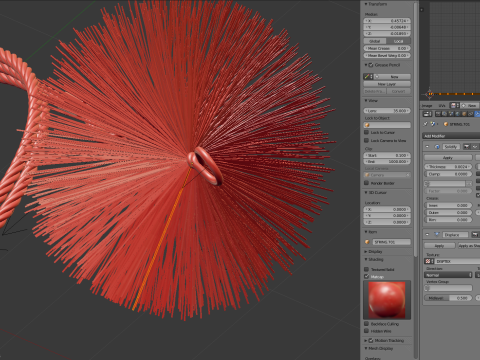
Task: Click the Lens value field
Action: tap(387, 111)
